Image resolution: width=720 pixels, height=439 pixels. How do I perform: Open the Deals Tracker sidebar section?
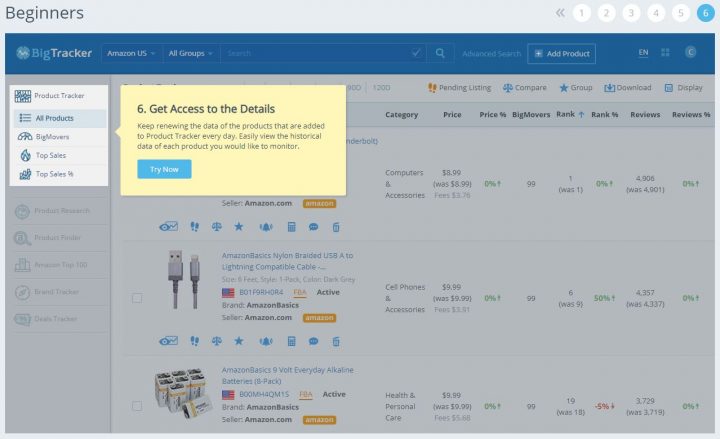point(58,319)
